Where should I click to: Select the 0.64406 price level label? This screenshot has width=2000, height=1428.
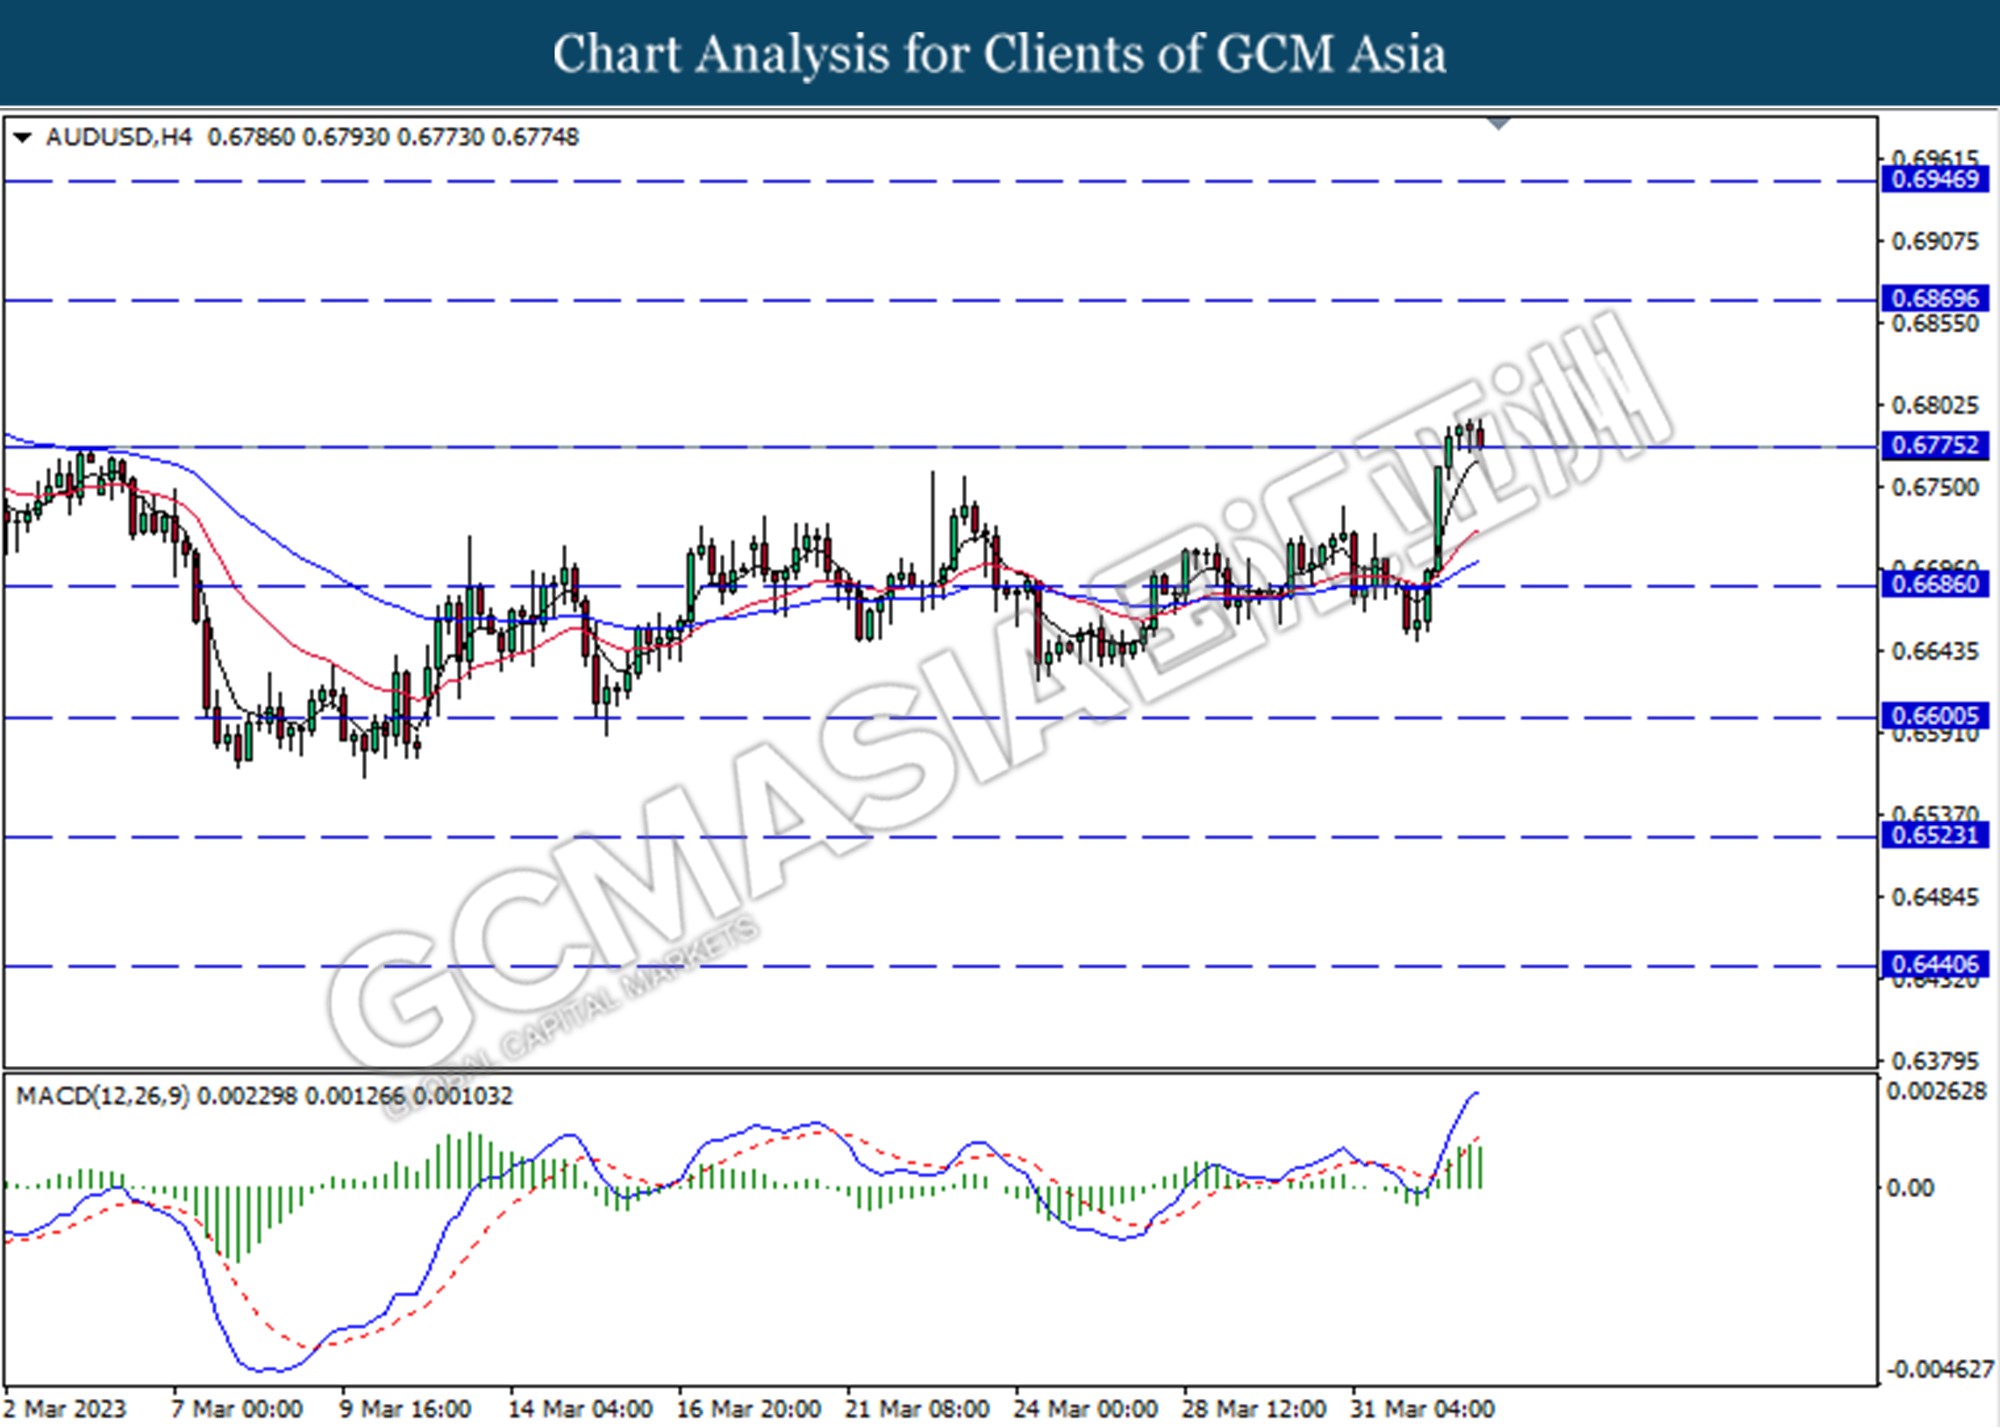1934,965
